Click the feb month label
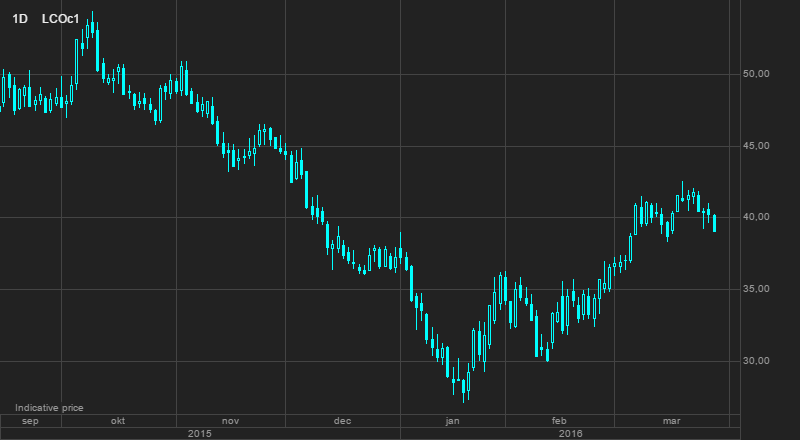This screenshot has height=440, width=800. 559,421
